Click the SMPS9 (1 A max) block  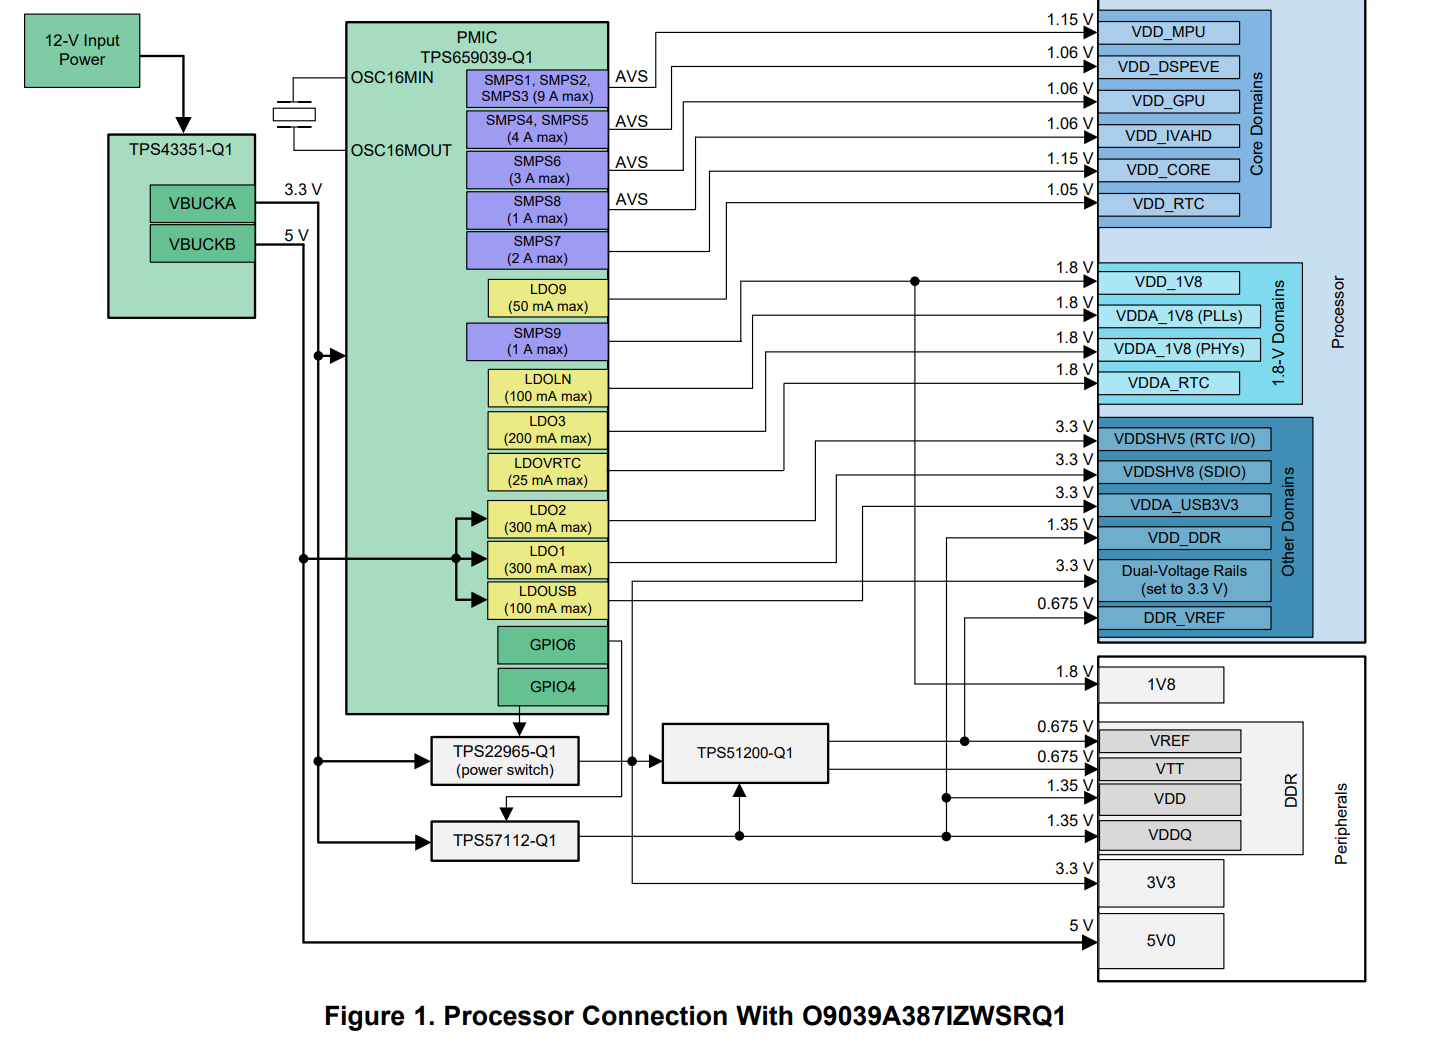(x=537, y=341)
